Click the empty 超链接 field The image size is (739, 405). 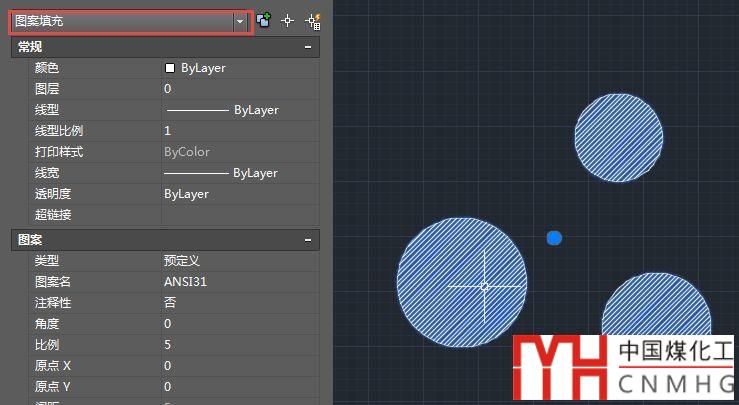click(x=240, y=215)
